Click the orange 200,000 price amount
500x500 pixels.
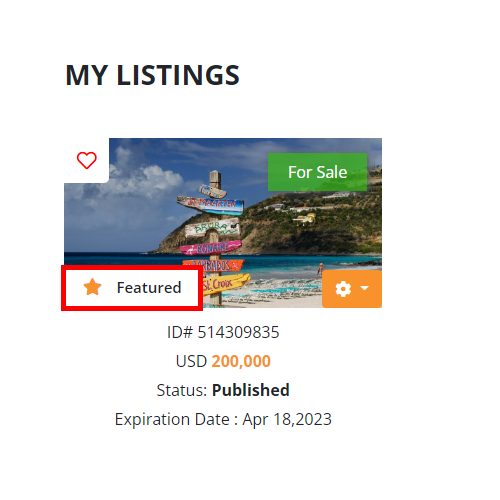[241, 361]
